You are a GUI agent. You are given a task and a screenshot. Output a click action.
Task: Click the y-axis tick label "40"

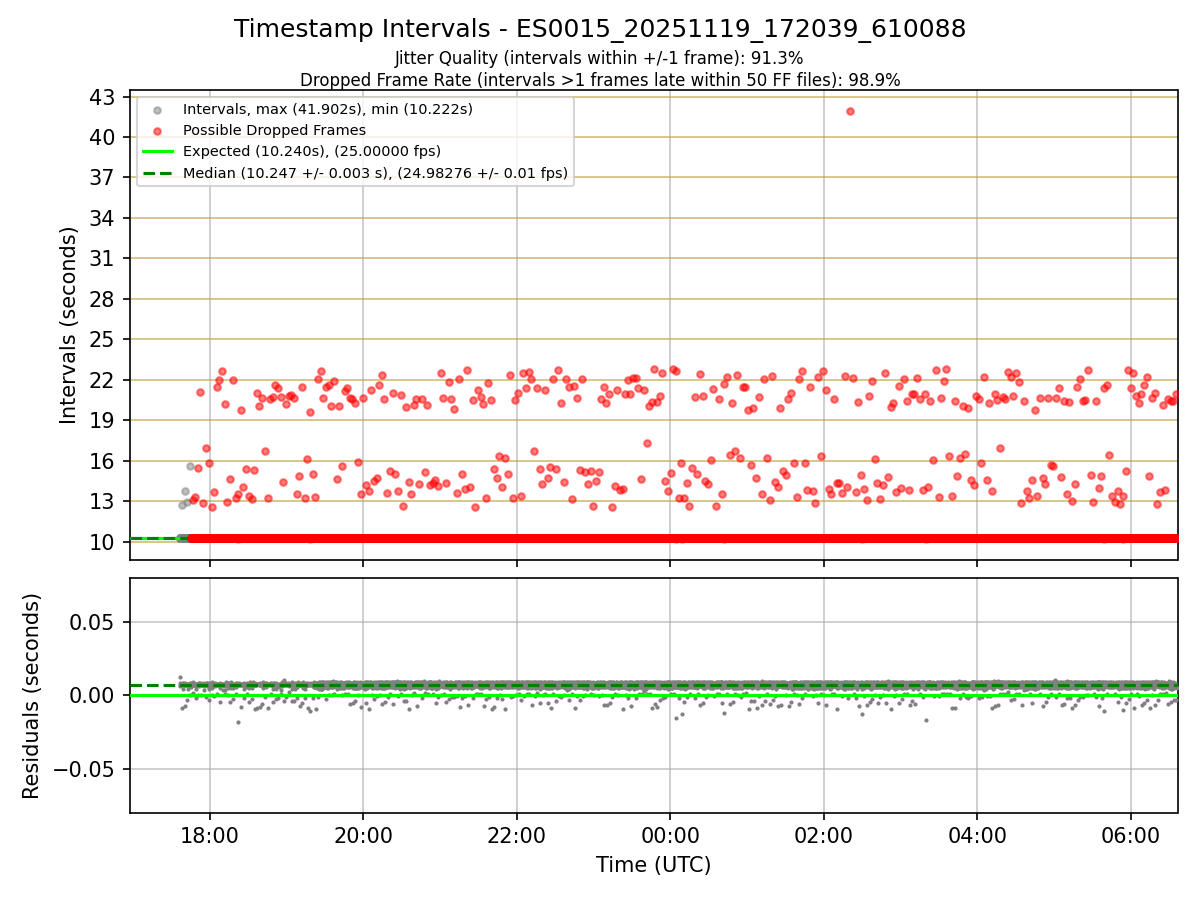click(x=104, y=137)
